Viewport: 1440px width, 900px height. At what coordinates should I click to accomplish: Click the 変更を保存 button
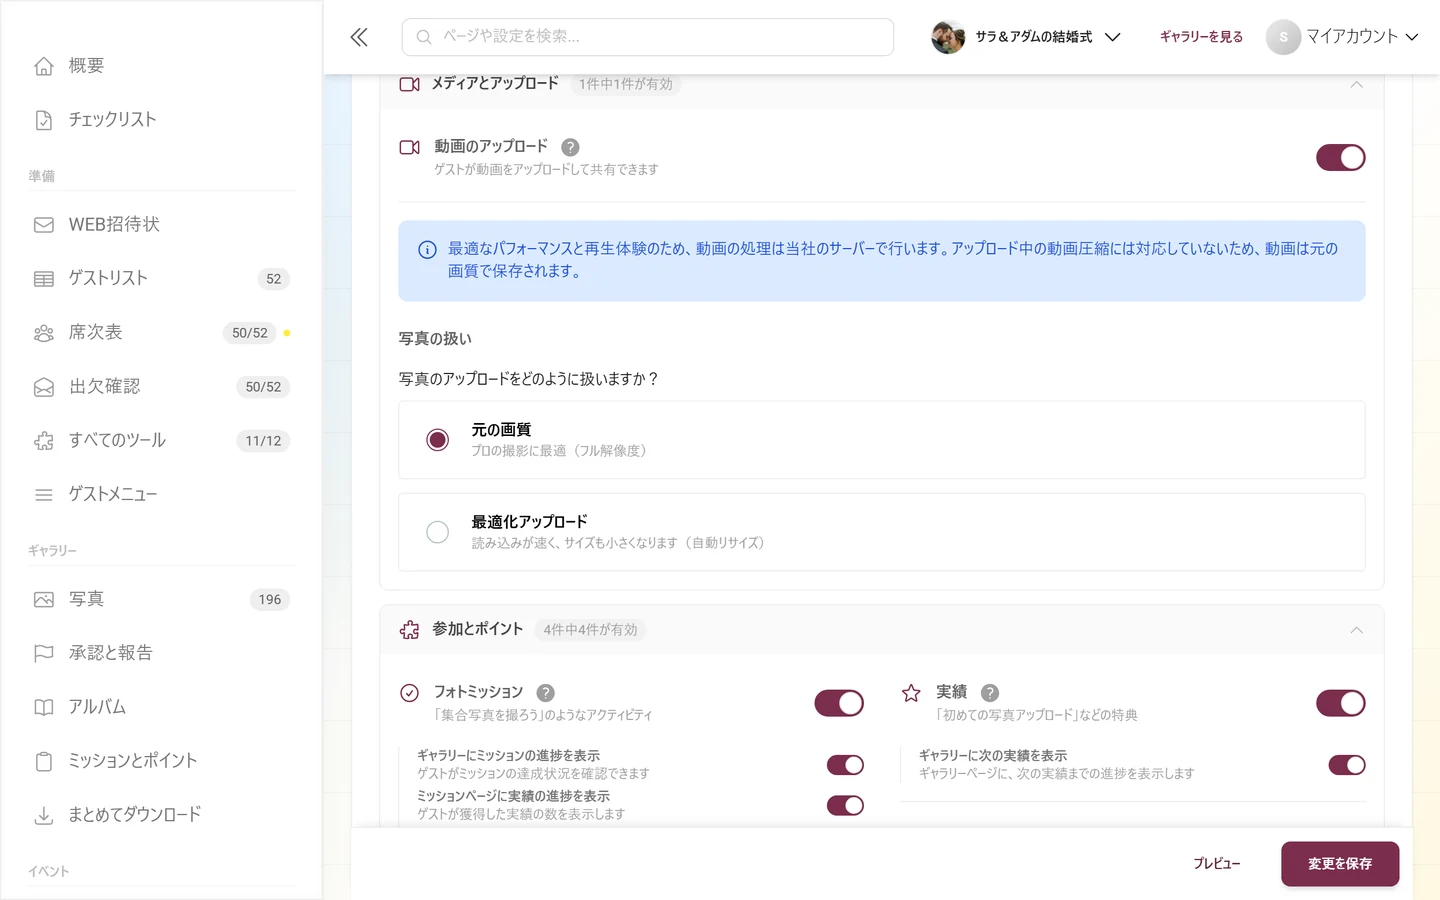tap(1340, 864)
